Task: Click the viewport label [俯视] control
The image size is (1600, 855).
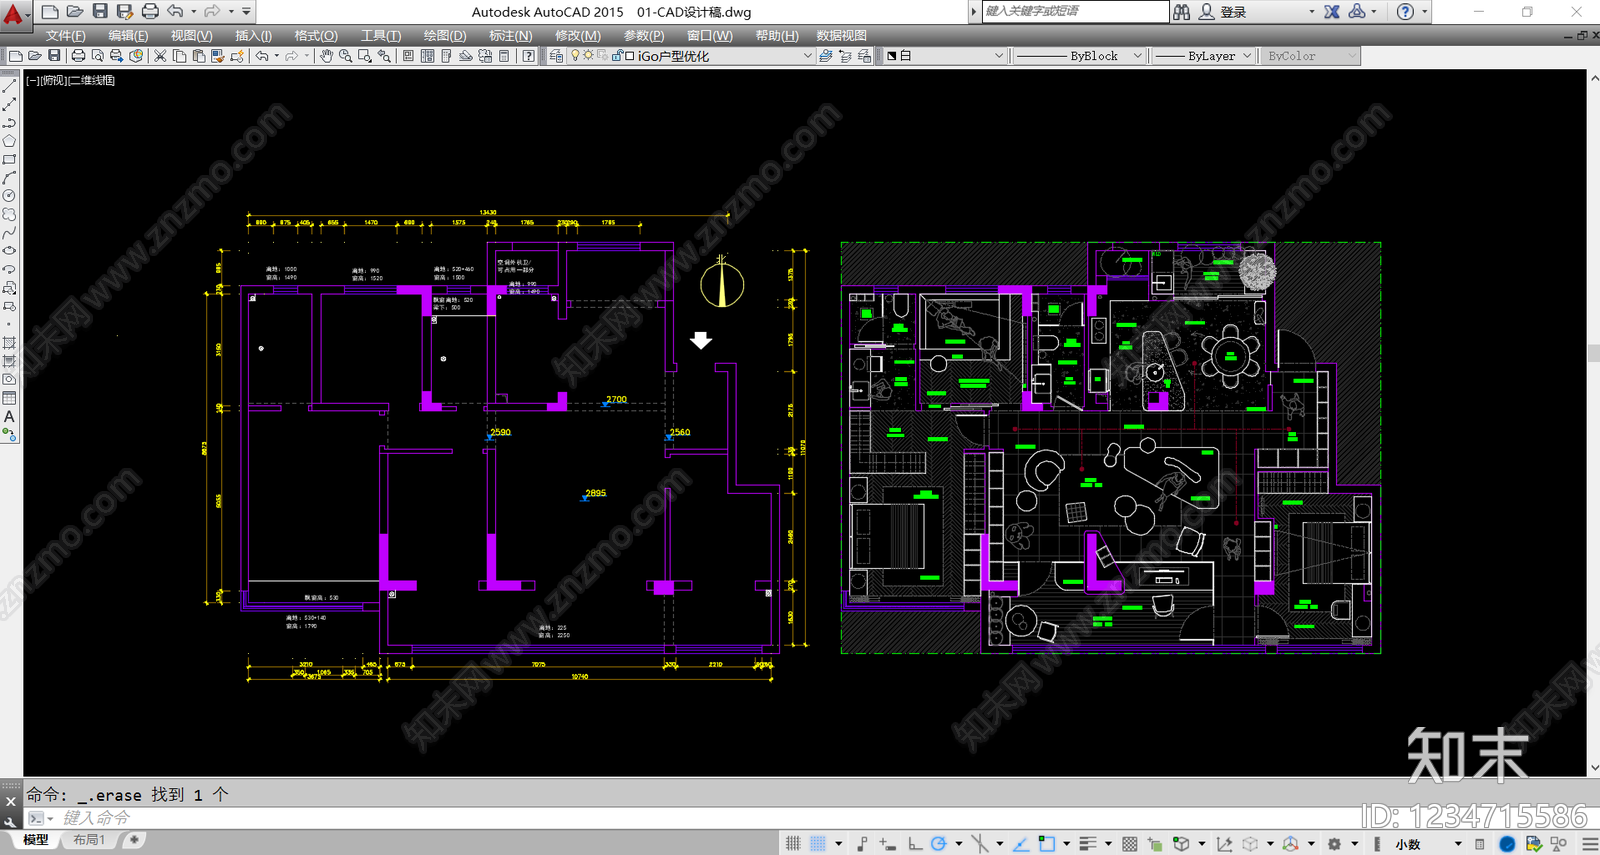Action: tap(54, 80)
